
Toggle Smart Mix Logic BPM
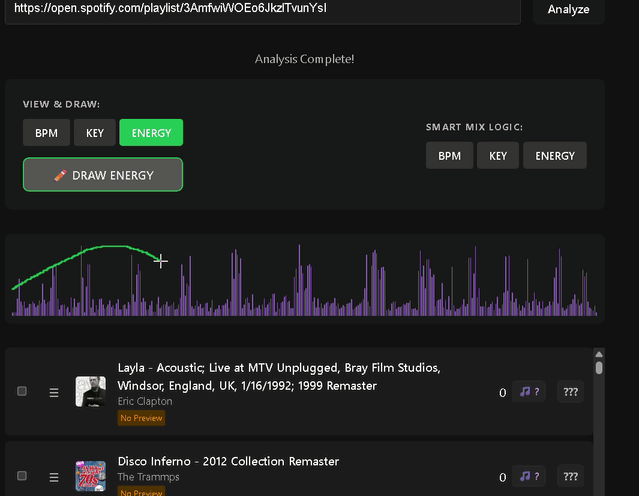coord(449,156)
